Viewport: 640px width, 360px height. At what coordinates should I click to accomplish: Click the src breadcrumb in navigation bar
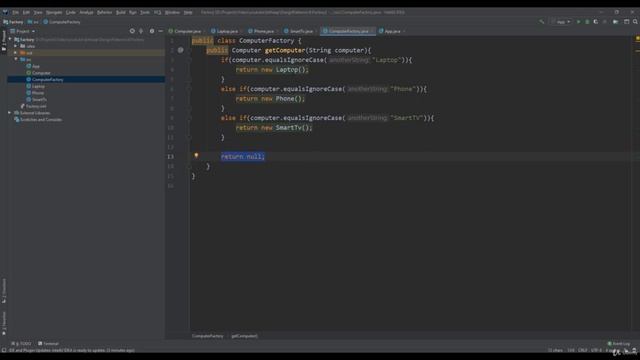coord(33,22)
